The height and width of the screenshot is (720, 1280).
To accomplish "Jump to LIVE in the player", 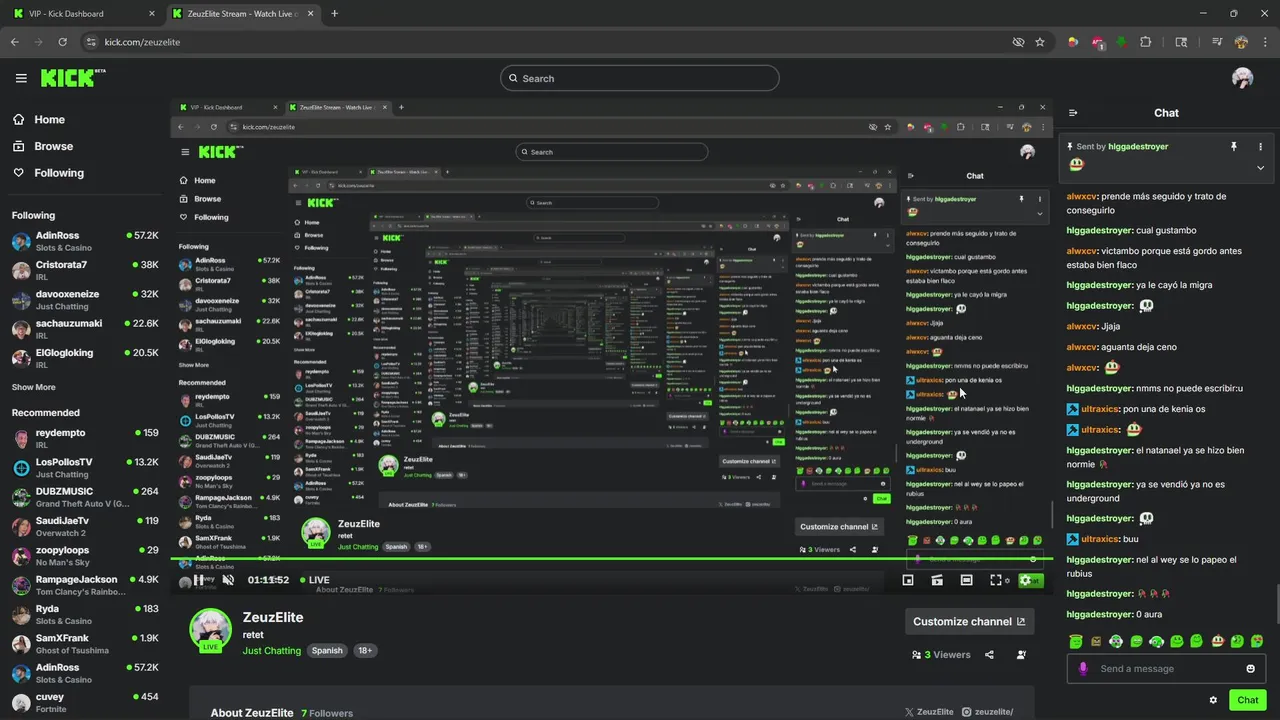I will pos(313,580).
